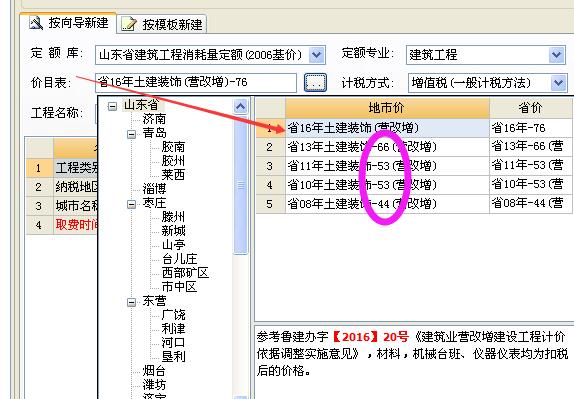
Task: Click the 城市名称 row in left table
Action: tap(62, 206)
